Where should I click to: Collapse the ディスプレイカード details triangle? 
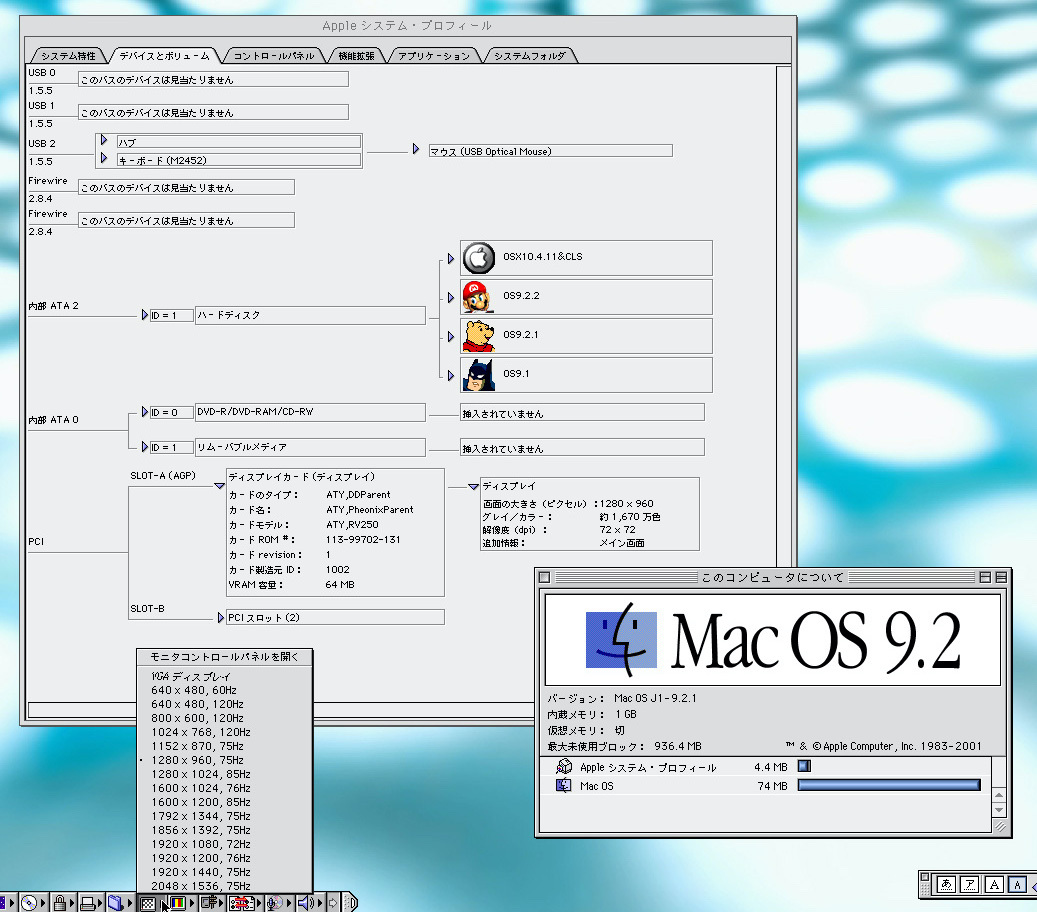[x=219, y=486]
